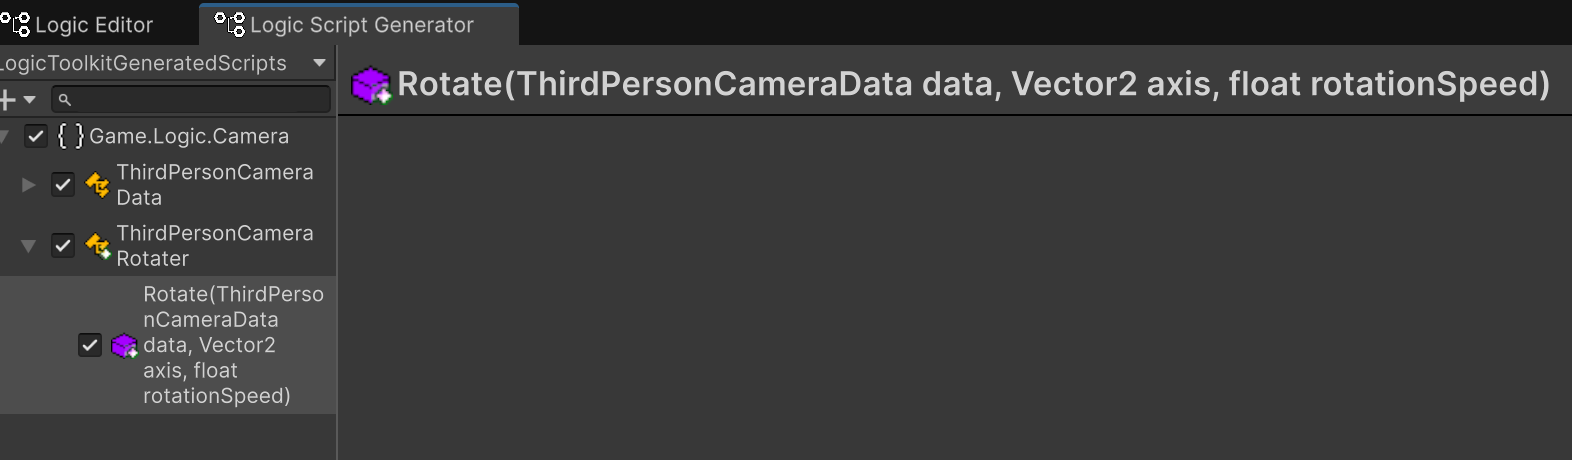
Task: Click the Logic Editor tab's node icon
Action: [16, 24]
